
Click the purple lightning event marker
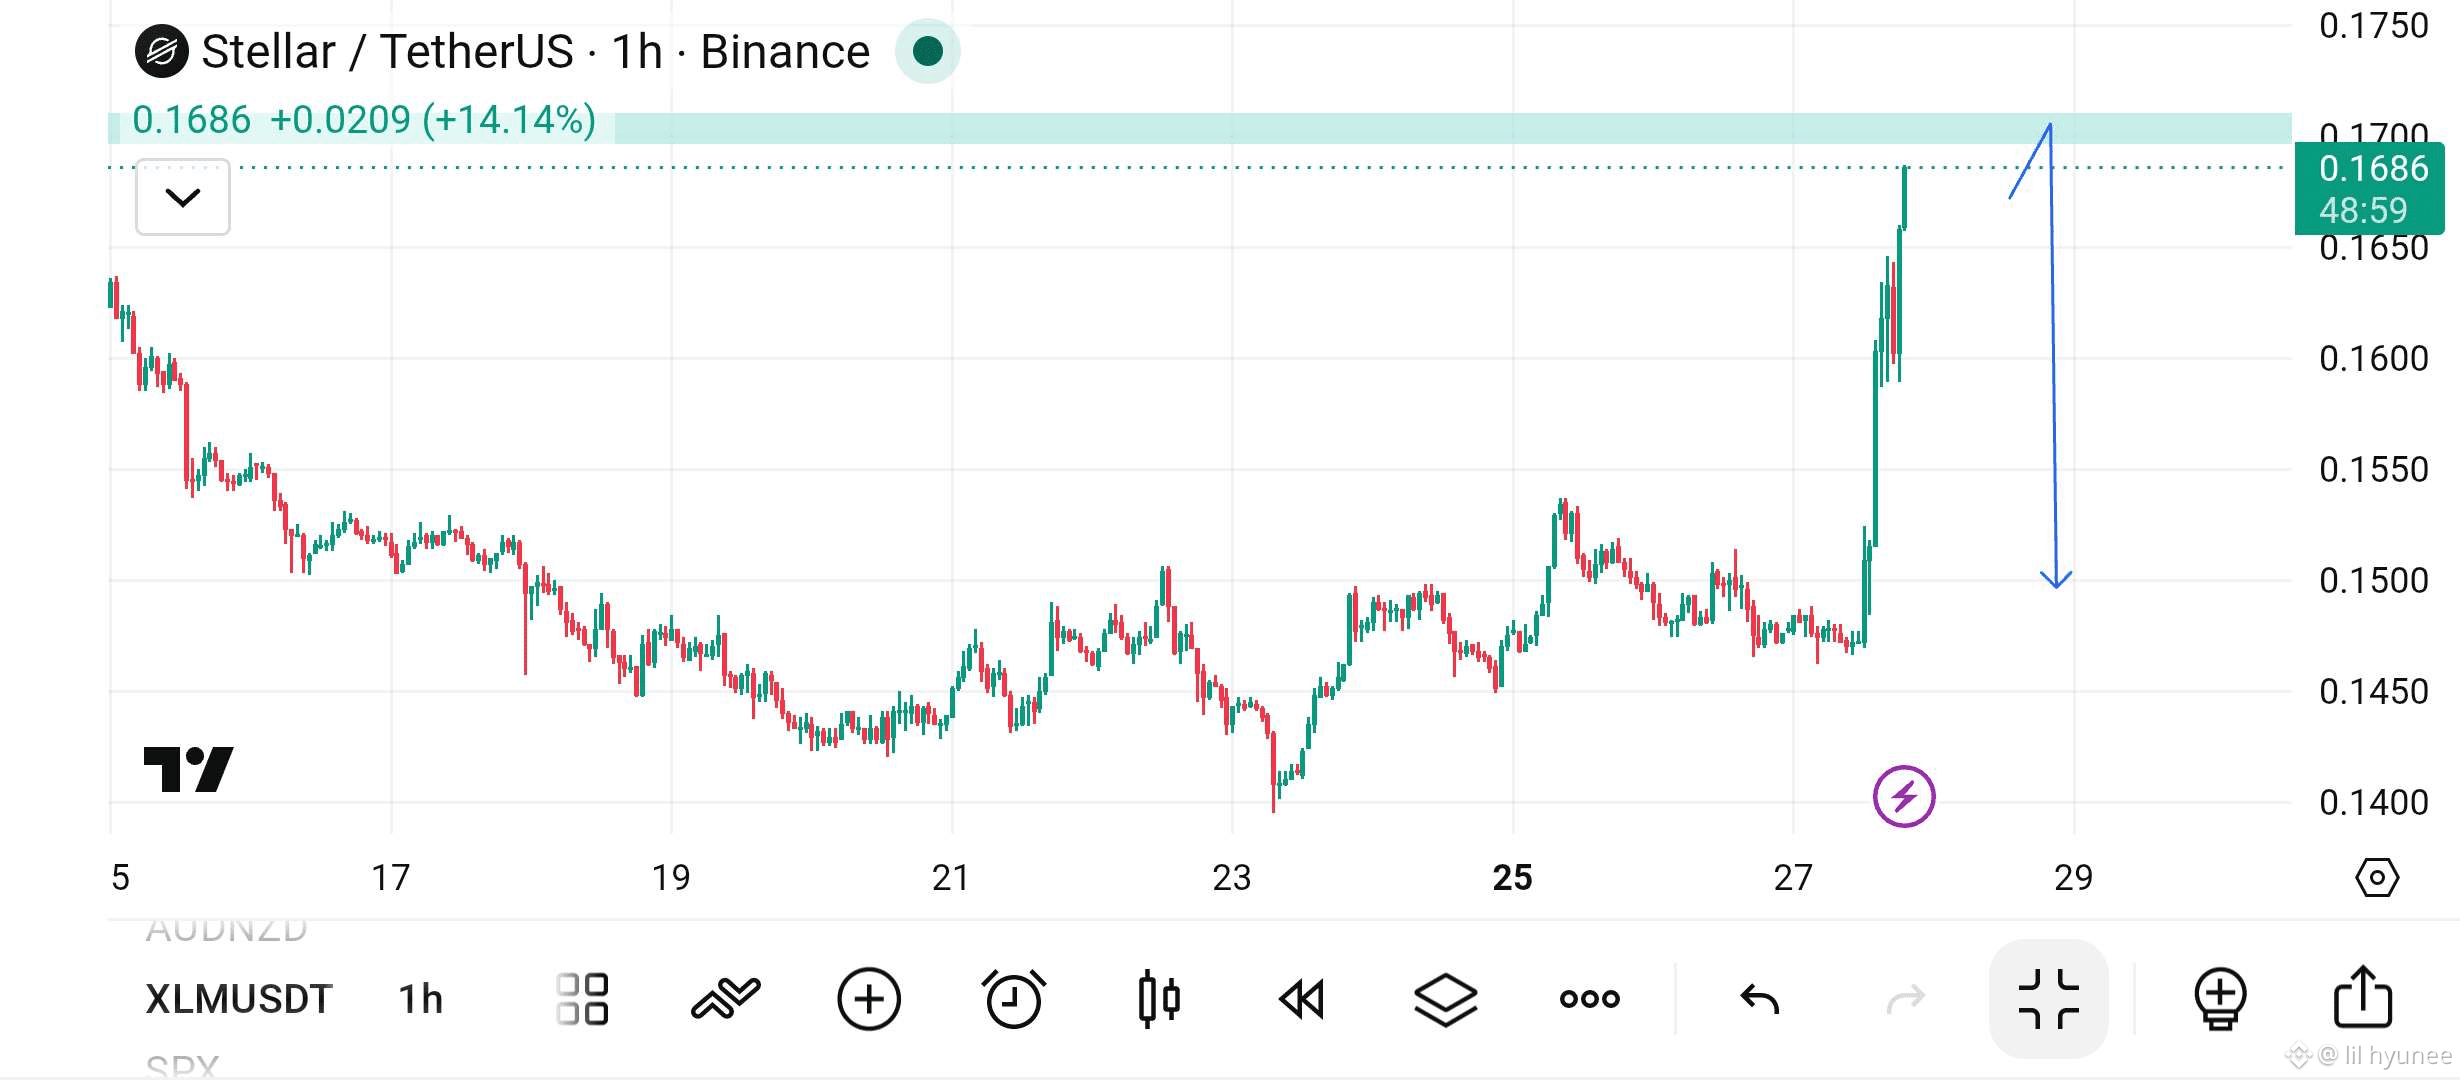(x=1904, y=797)
